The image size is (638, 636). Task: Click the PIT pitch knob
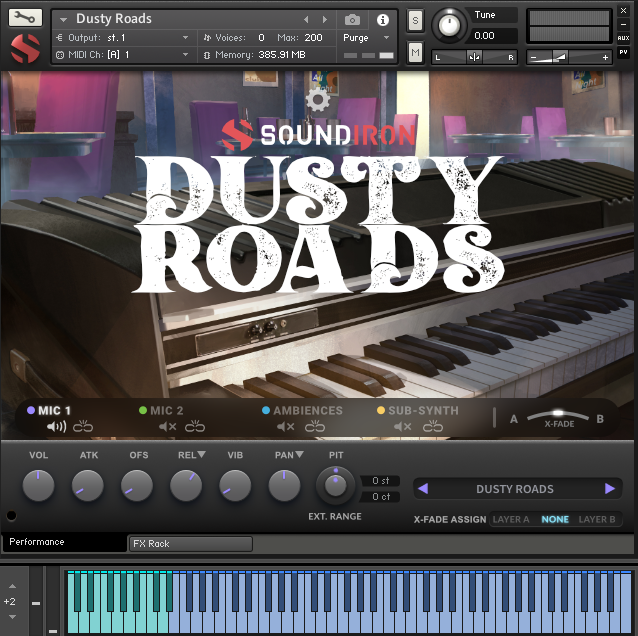click(335, 485)
